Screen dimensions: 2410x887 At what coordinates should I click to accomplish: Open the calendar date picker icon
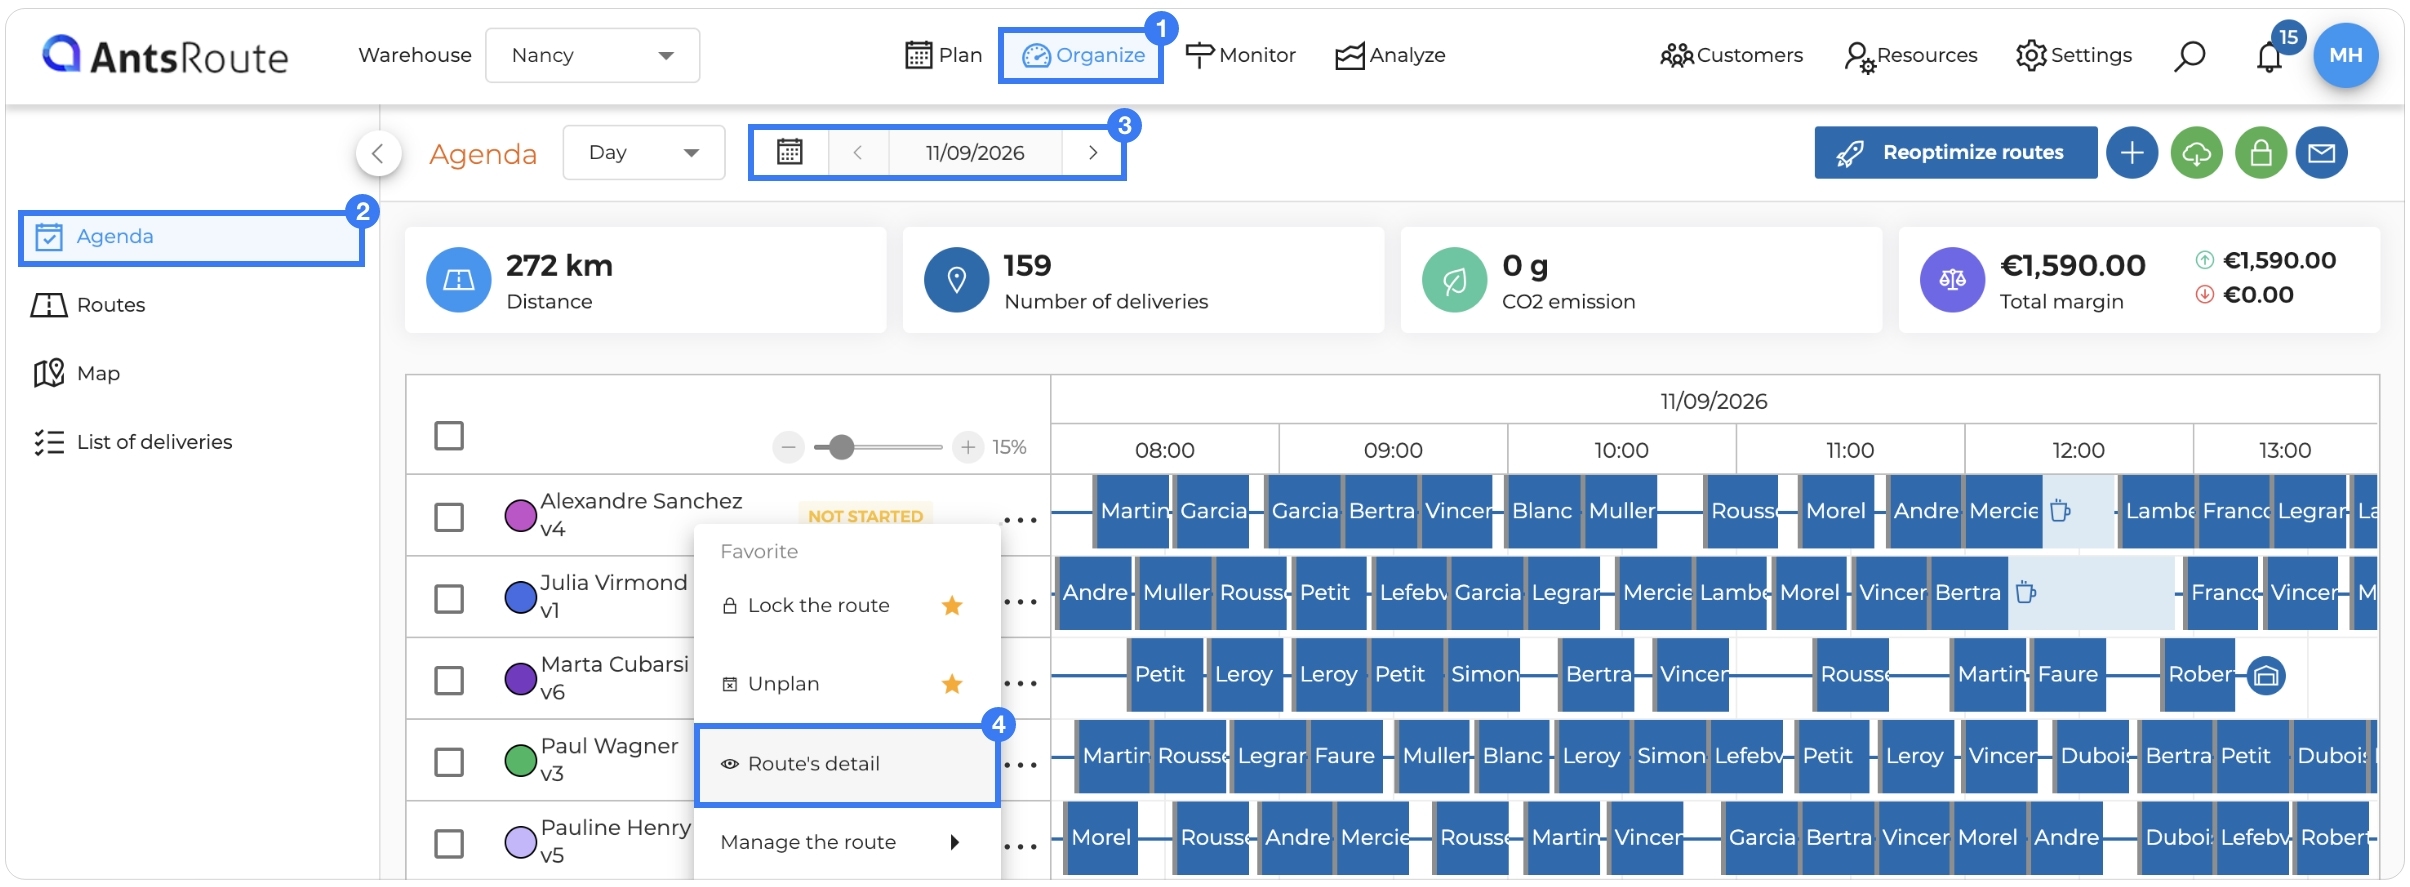coord(790,152)
